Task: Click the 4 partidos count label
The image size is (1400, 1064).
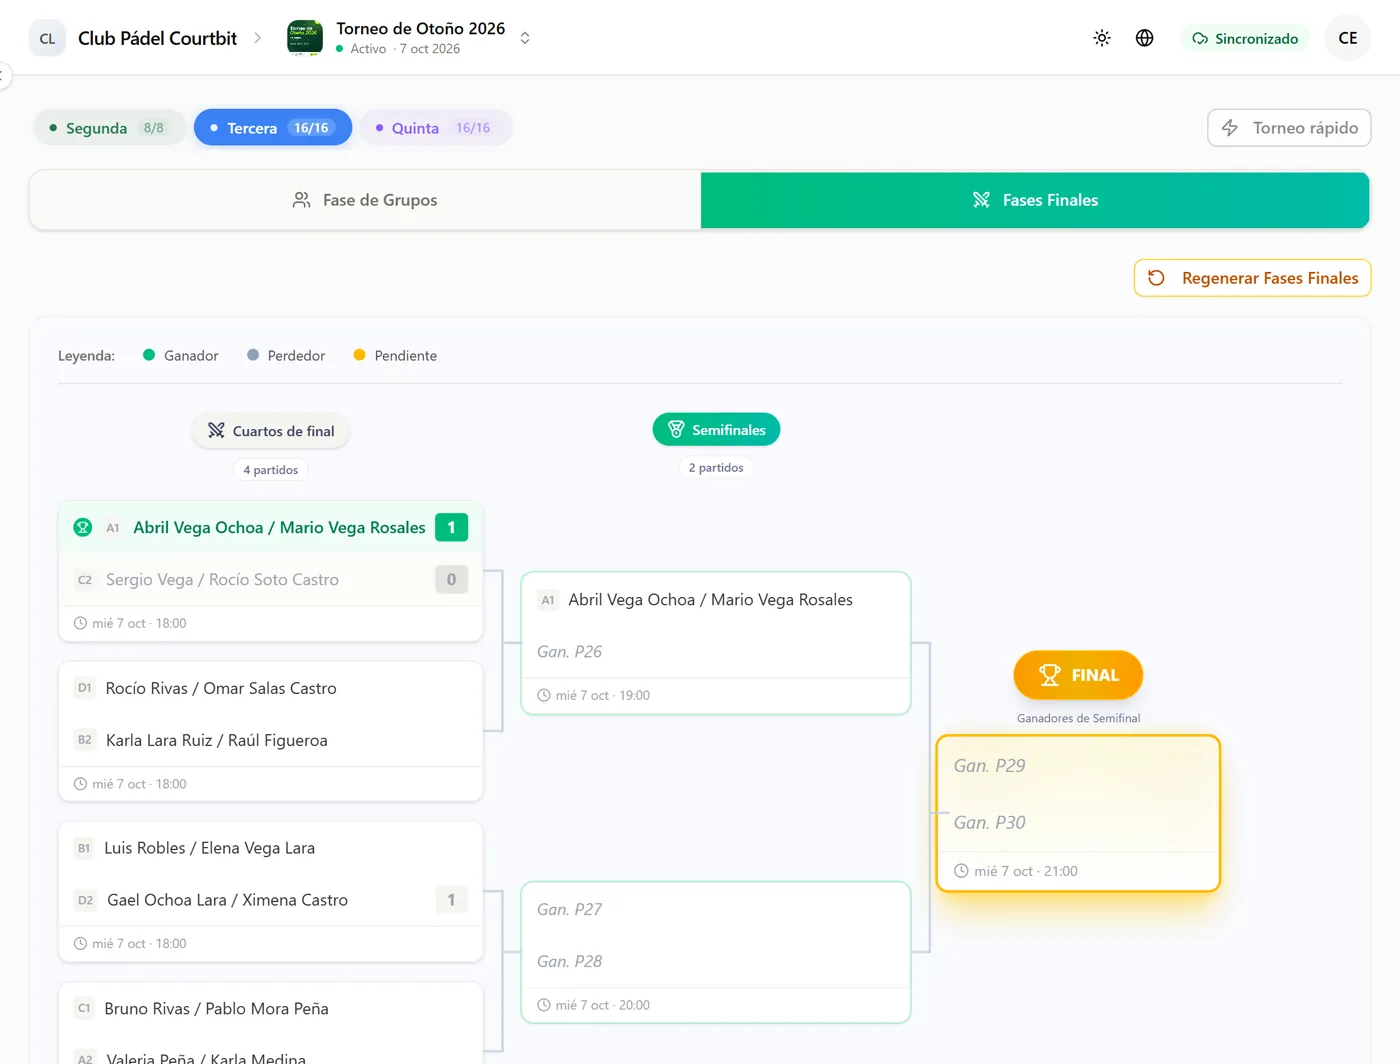Action: point(271,470)
